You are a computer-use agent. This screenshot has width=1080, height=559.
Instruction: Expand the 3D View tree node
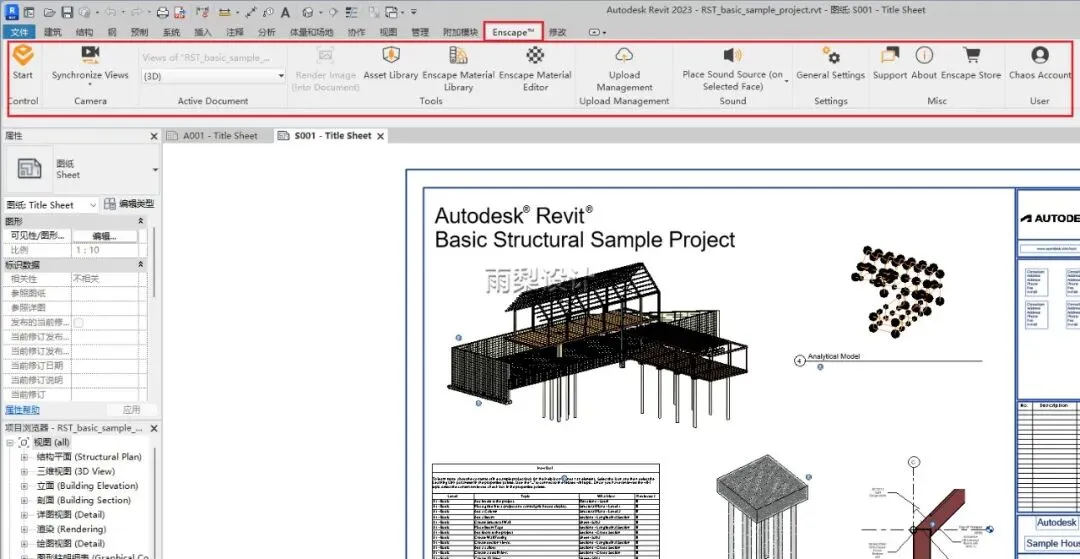24,472
